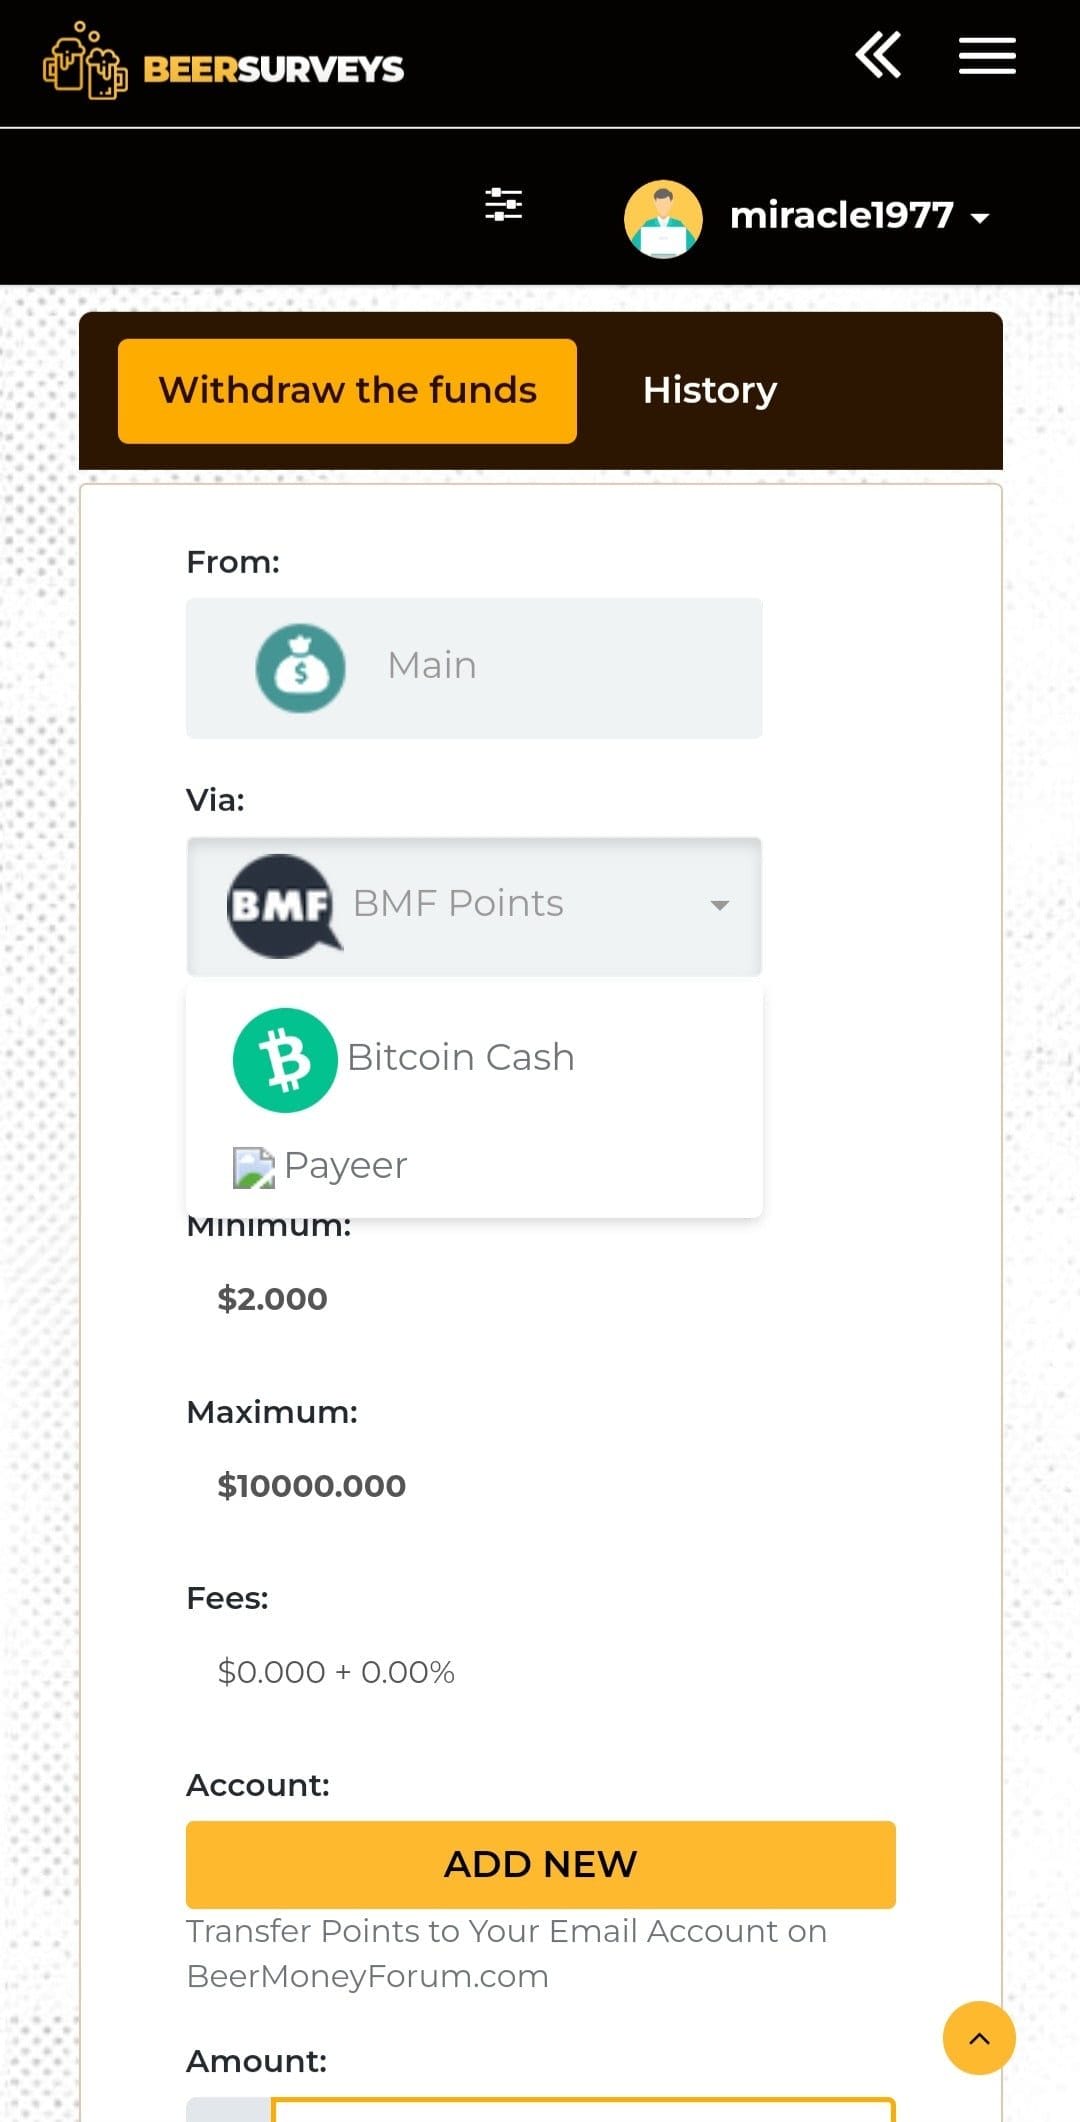Click the BEERSURVEYS site title text

coord(273,69)
